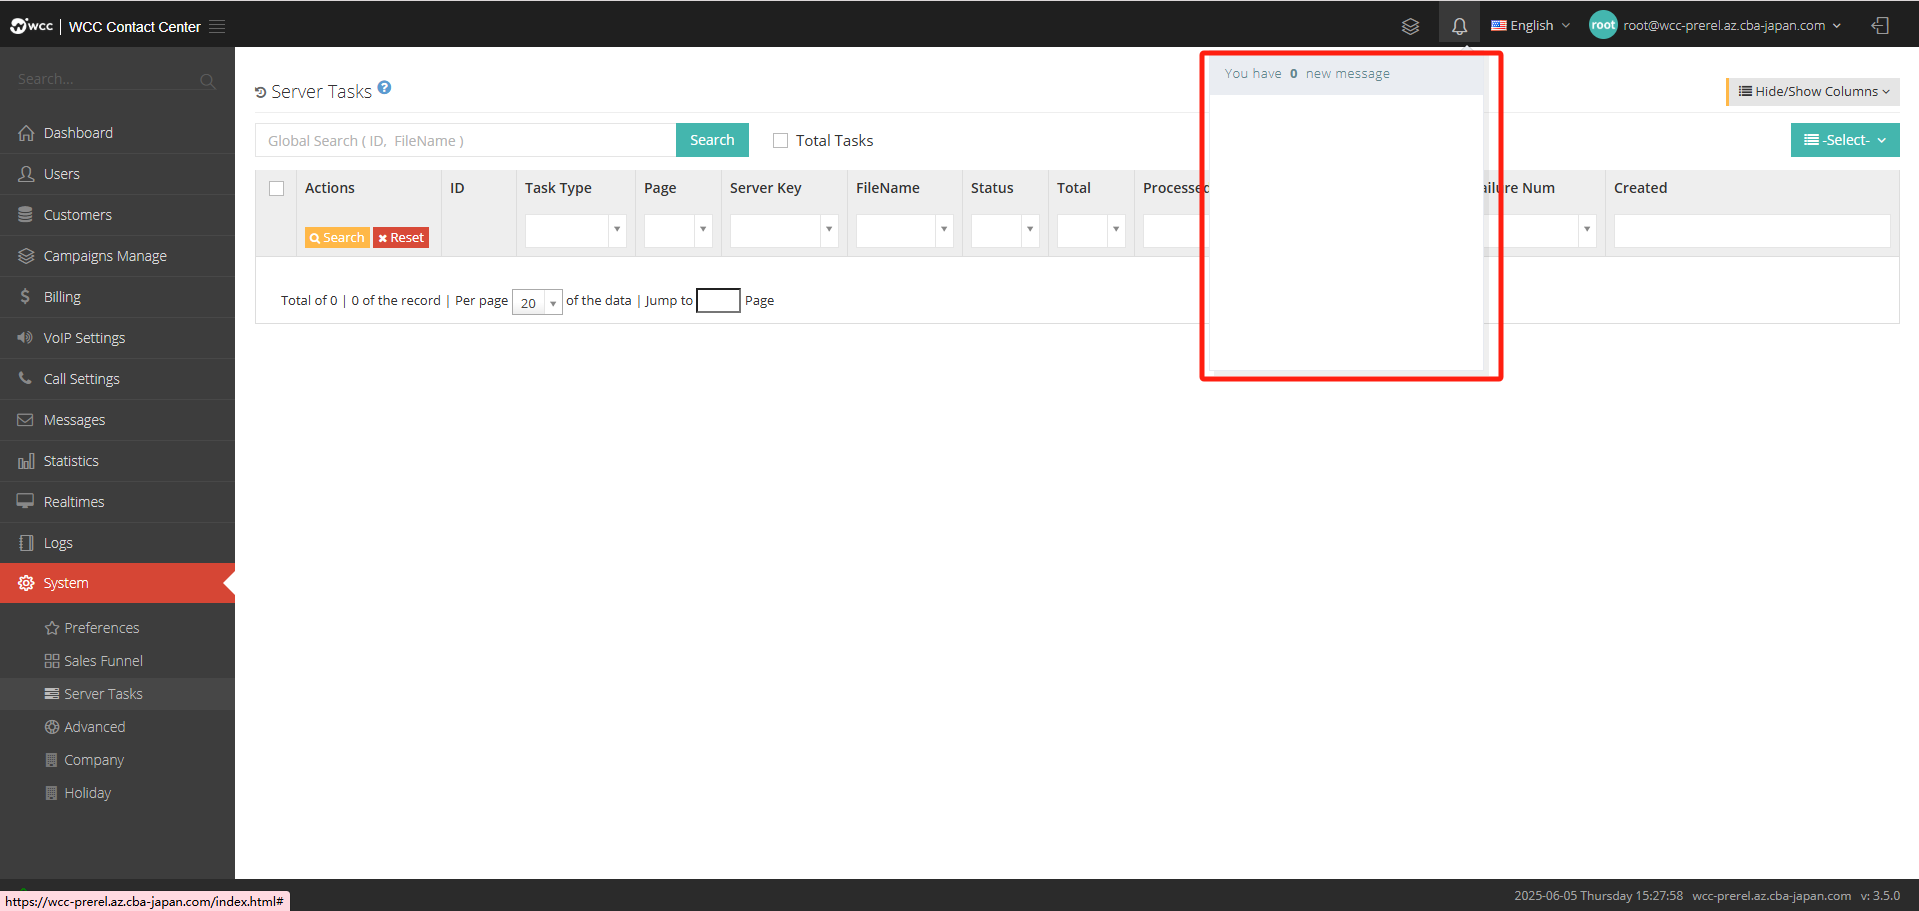Open the -Select- actions dropdown
The height and width of the screenshot is (911, 1919).
[1845, 140]
